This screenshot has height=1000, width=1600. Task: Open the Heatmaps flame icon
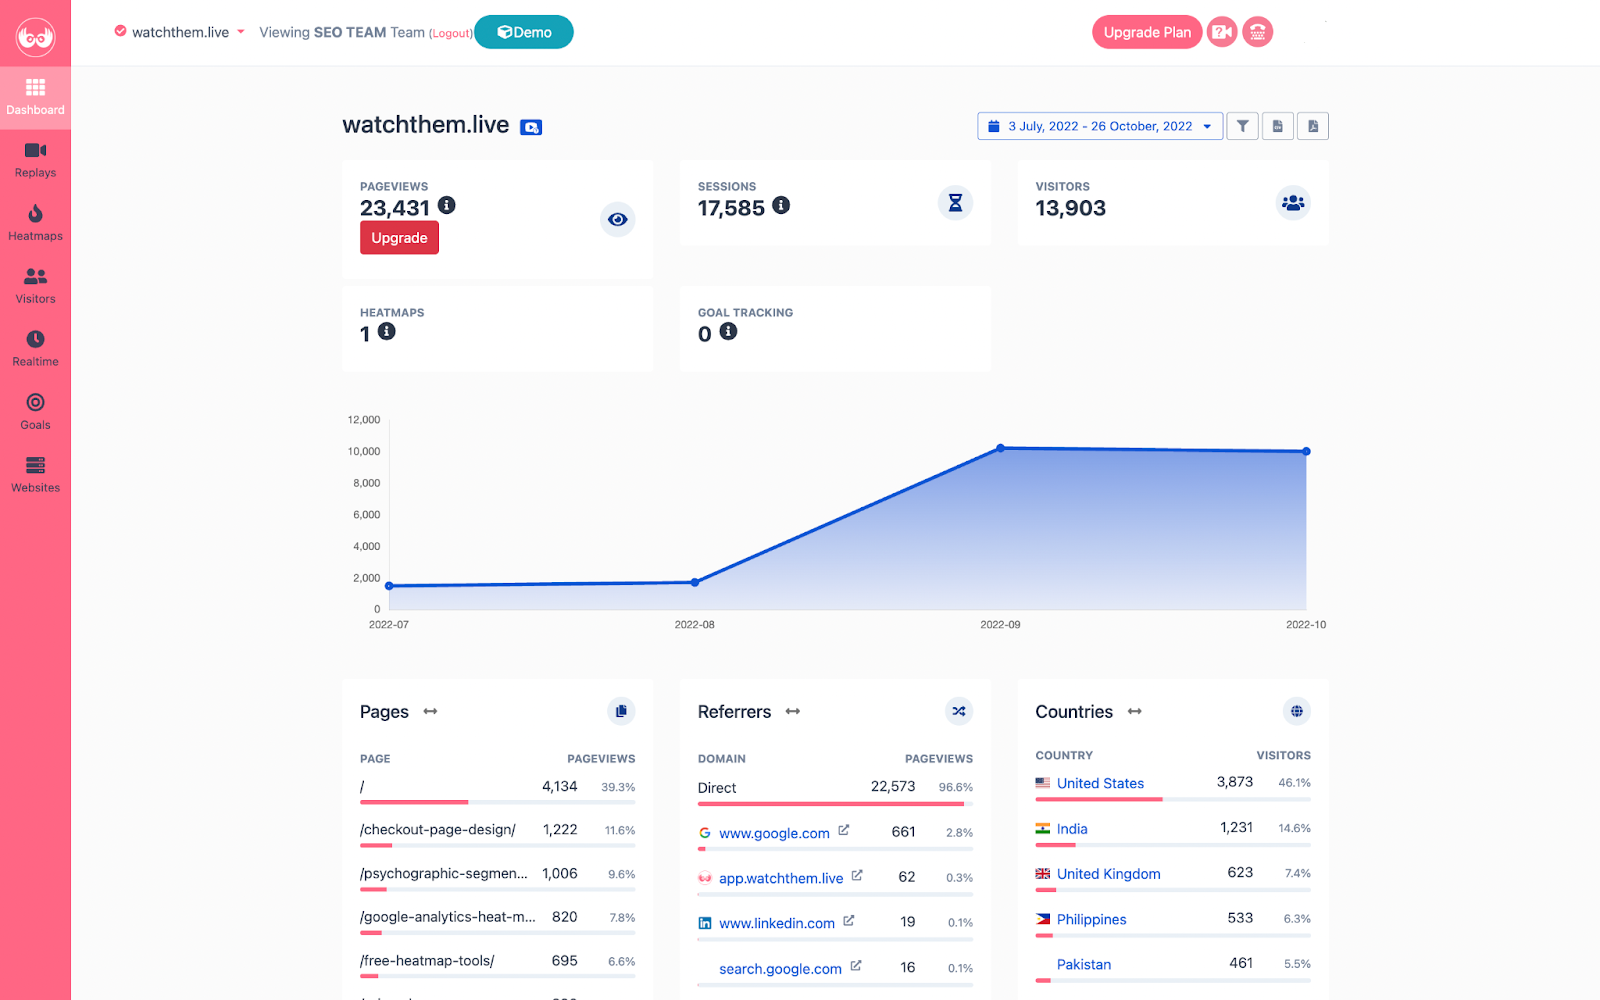(35, 213)
